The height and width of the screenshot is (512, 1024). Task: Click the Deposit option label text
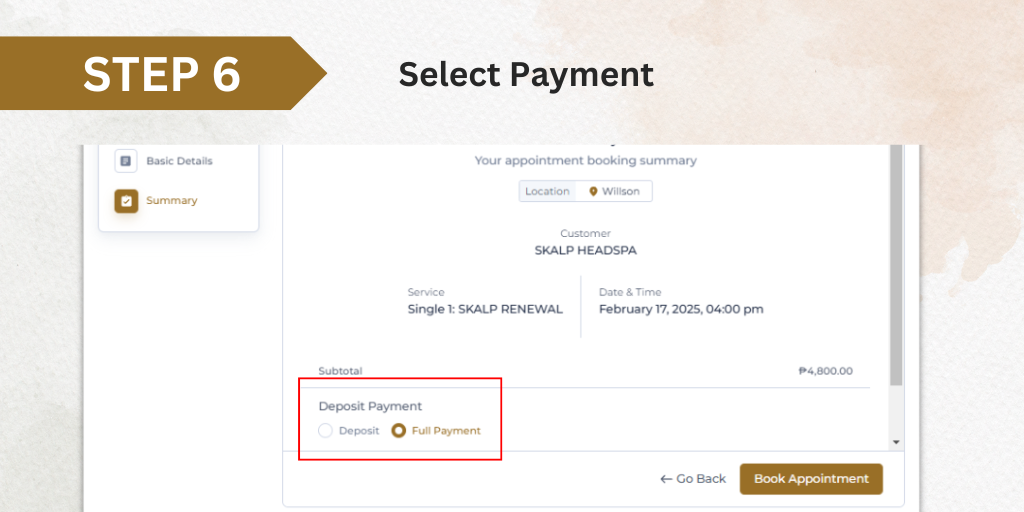359,431
